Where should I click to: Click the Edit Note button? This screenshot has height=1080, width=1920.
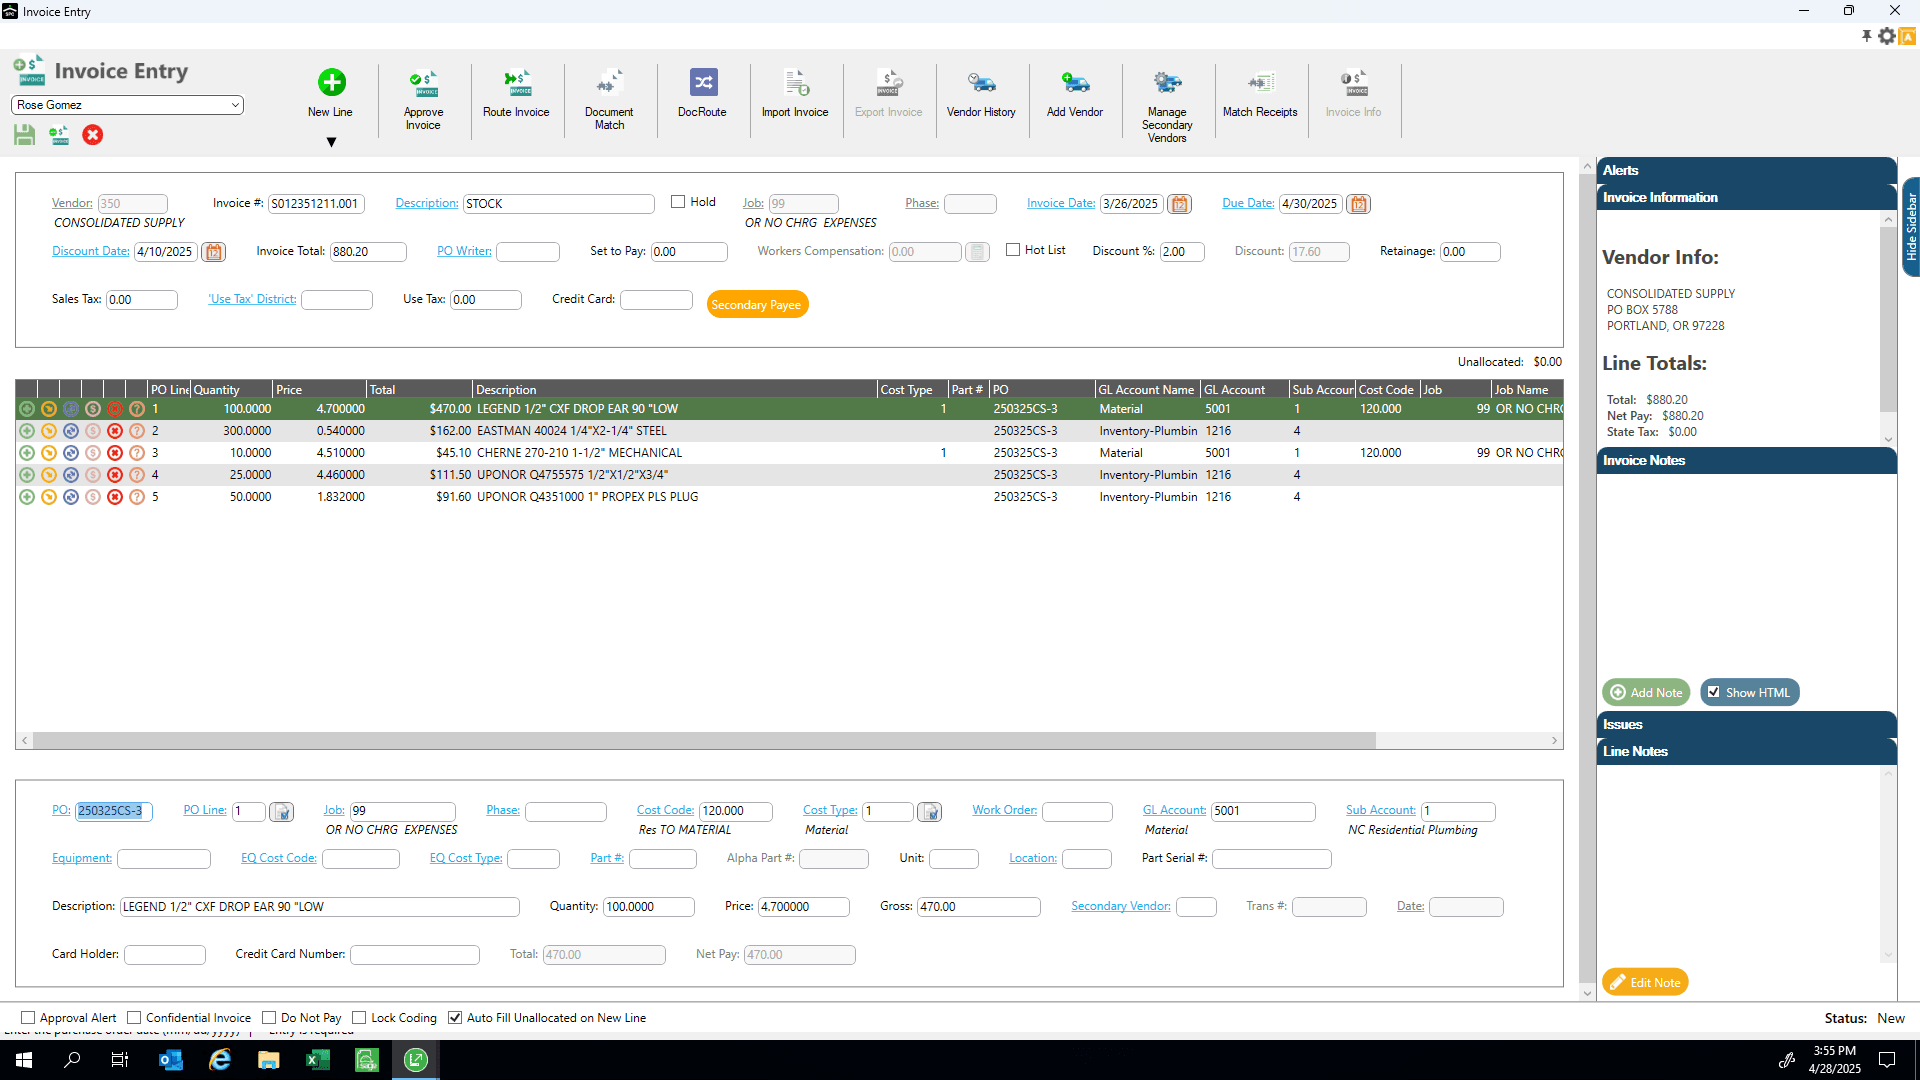click(x=1645, y=983)
